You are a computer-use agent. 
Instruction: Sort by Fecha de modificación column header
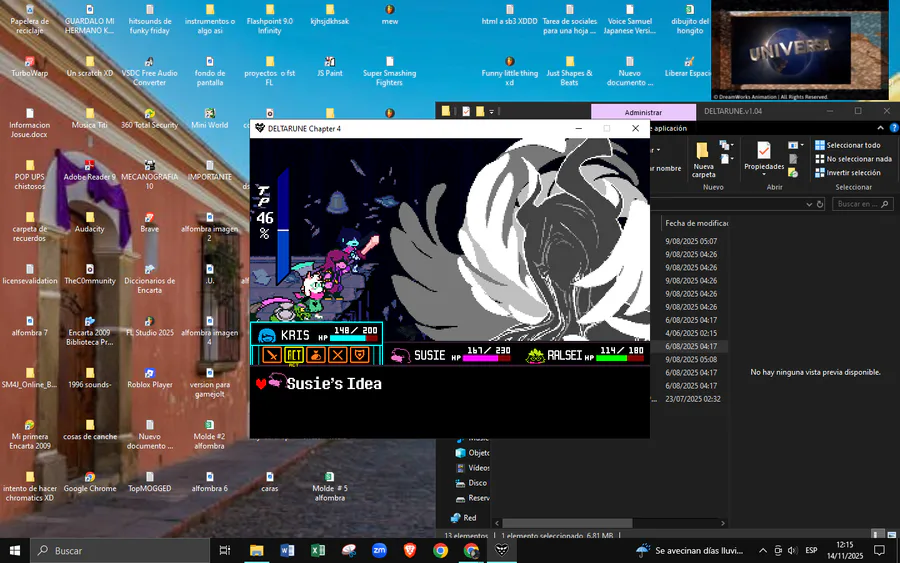(696, 223)
